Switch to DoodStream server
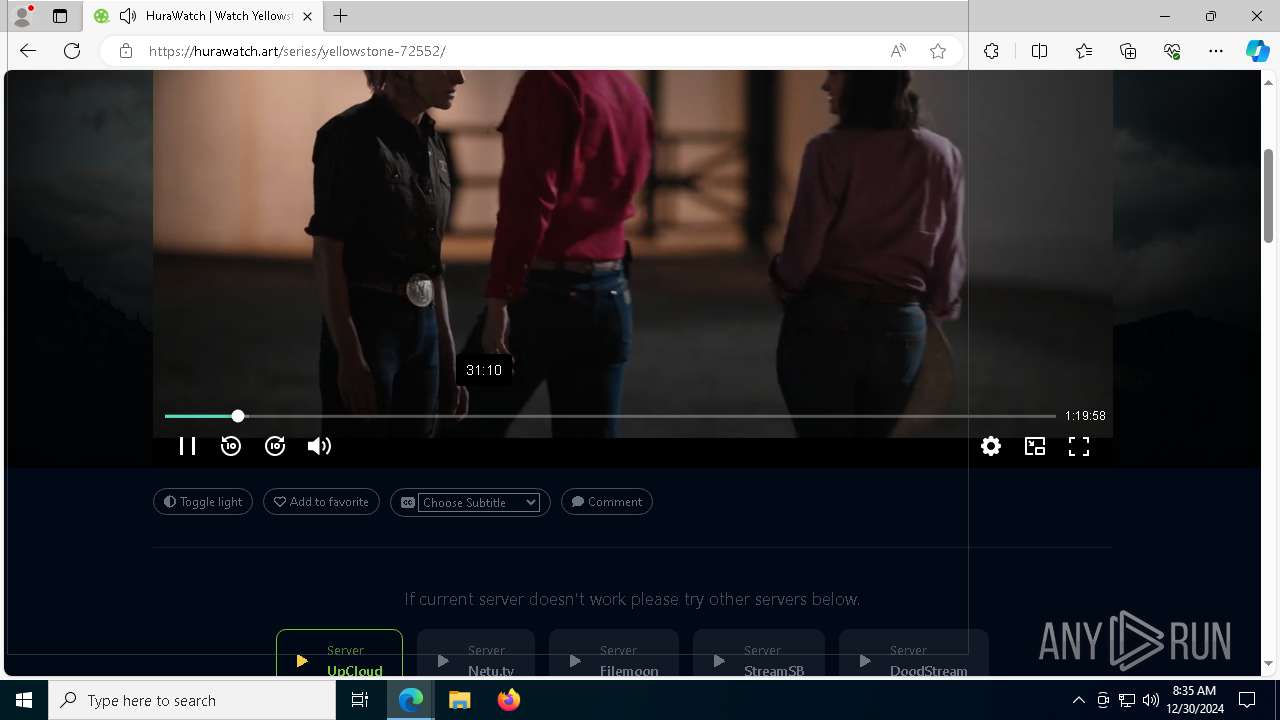The height and width of the screenshot is (720, 1280). point(914,654)
